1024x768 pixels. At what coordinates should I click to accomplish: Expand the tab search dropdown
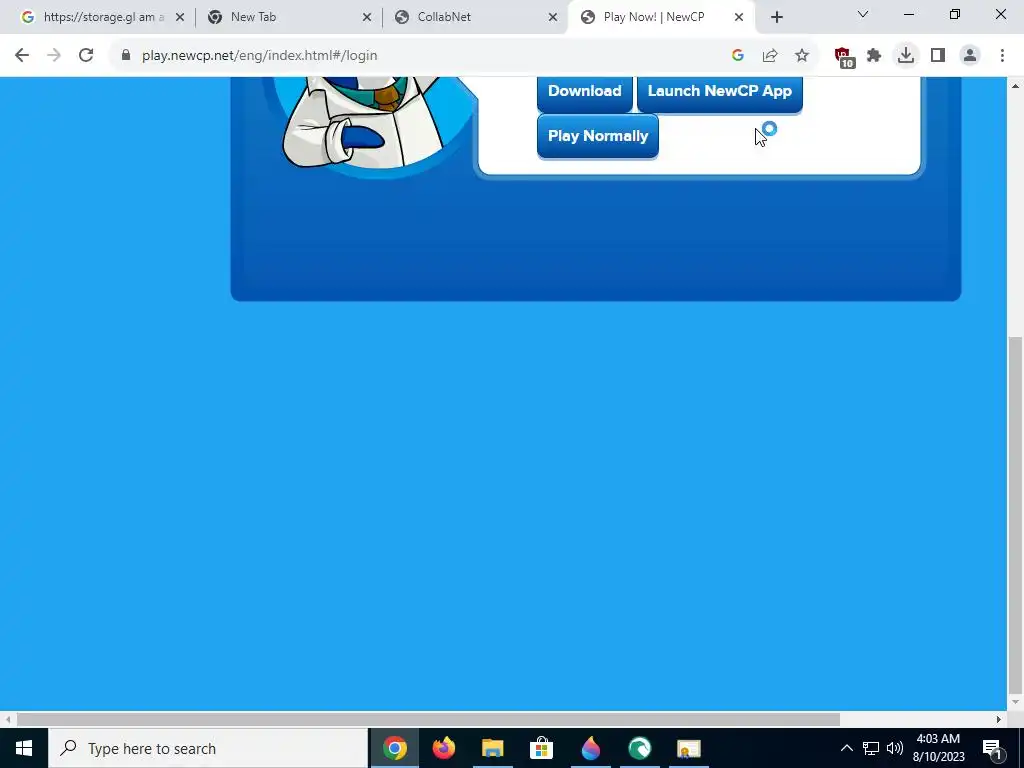[863, 14]
